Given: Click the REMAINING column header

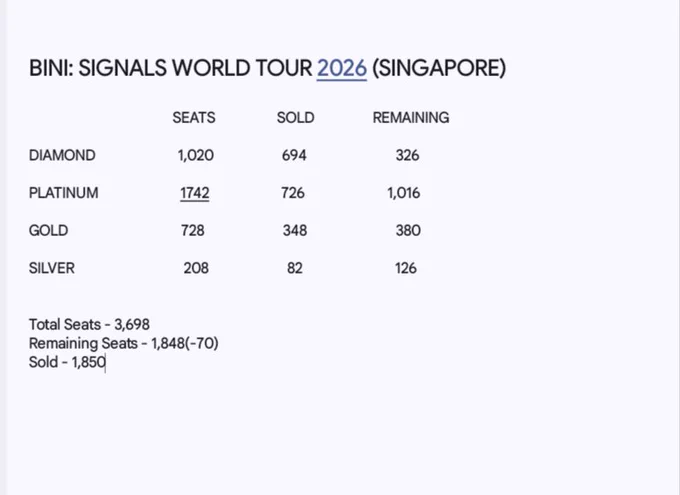Looking at the screenshot, I should 411,118.
